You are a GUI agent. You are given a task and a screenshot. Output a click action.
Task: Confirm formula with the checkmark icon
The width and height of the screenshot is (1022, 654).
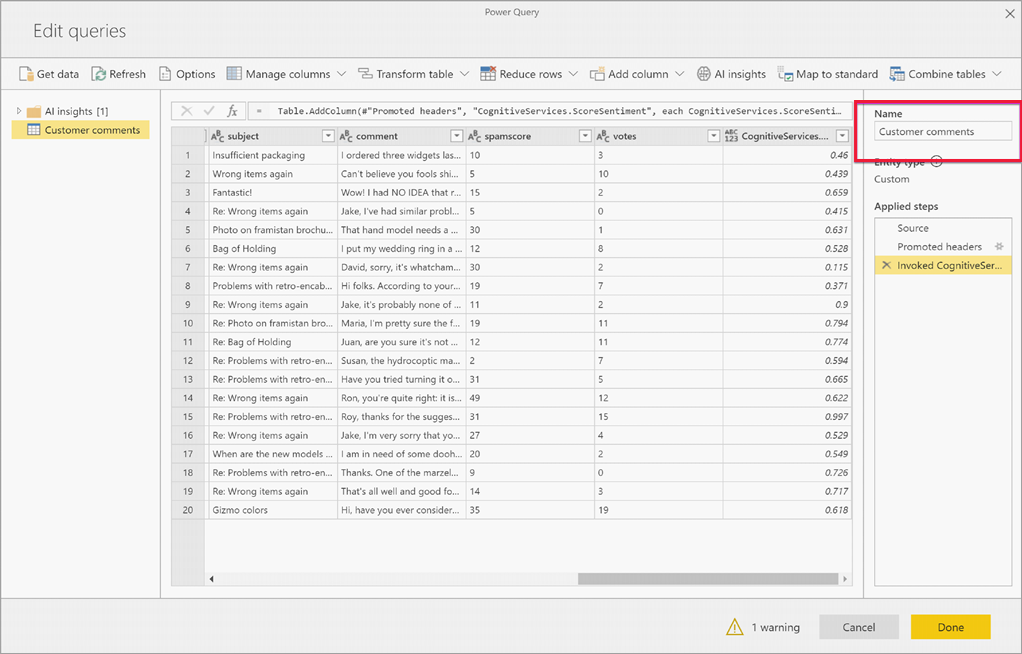tap(209, 111)
